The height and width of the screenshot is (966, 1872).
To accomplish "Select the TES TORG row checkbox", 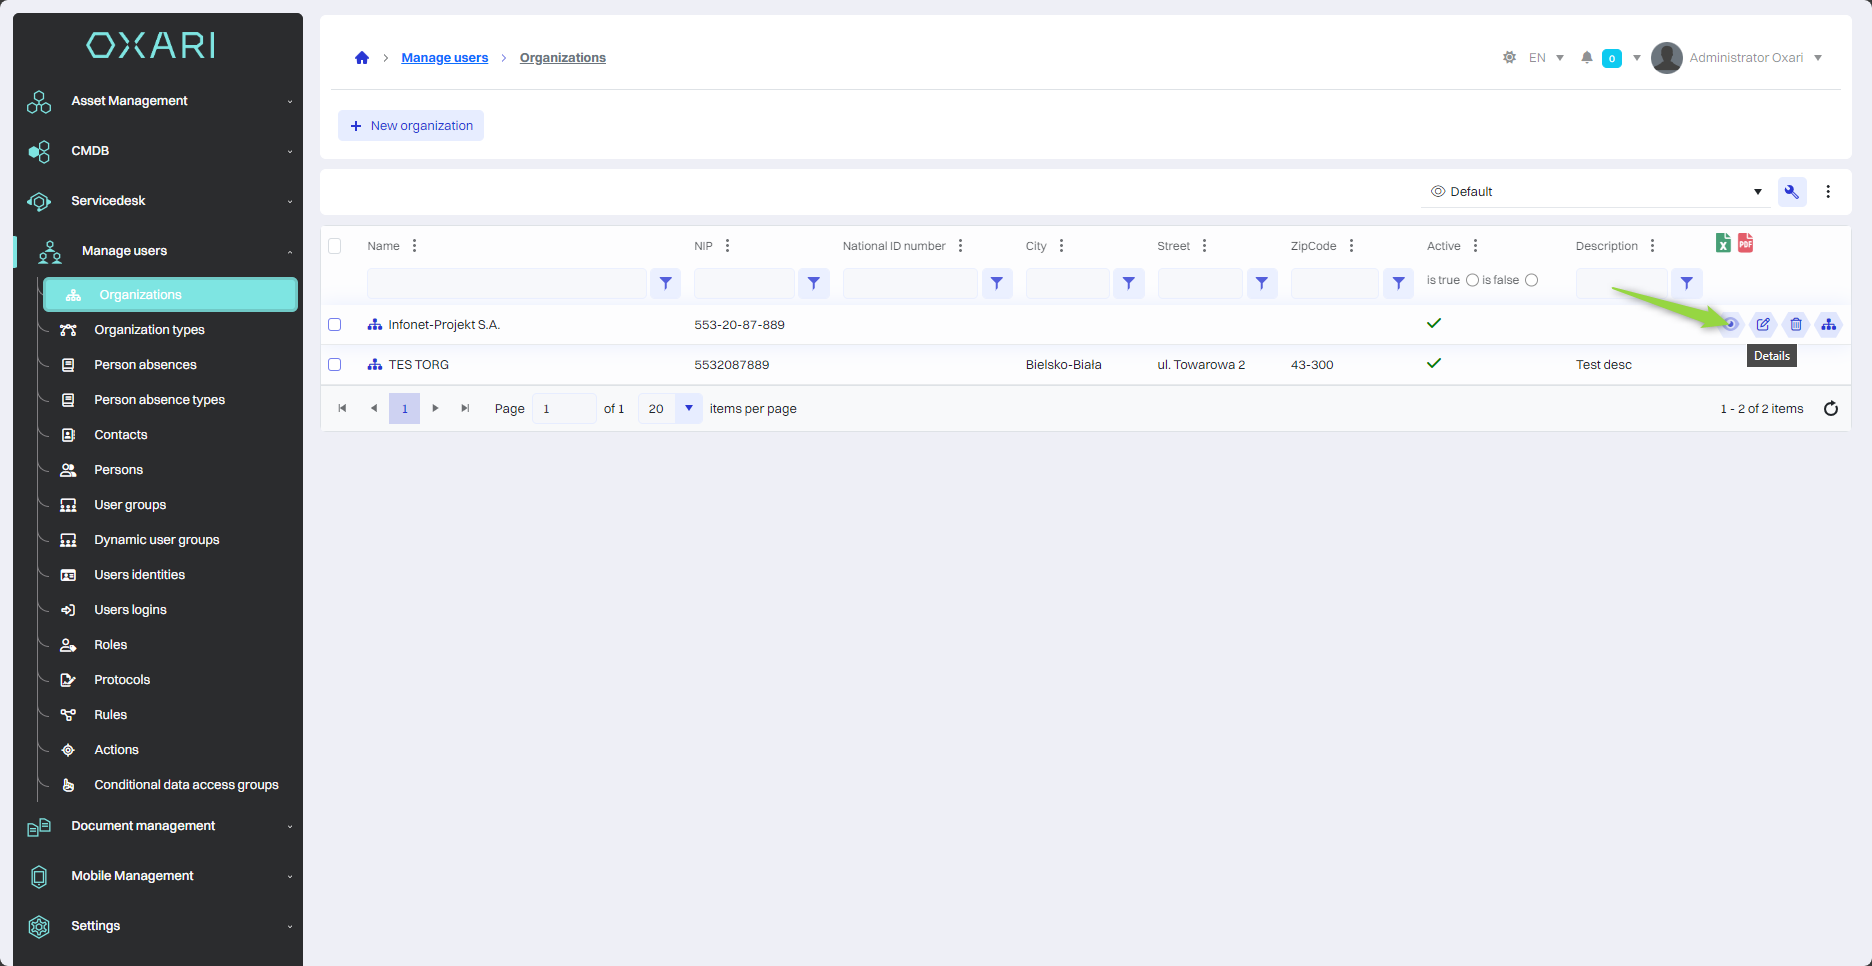I will (x=335, y=365).
